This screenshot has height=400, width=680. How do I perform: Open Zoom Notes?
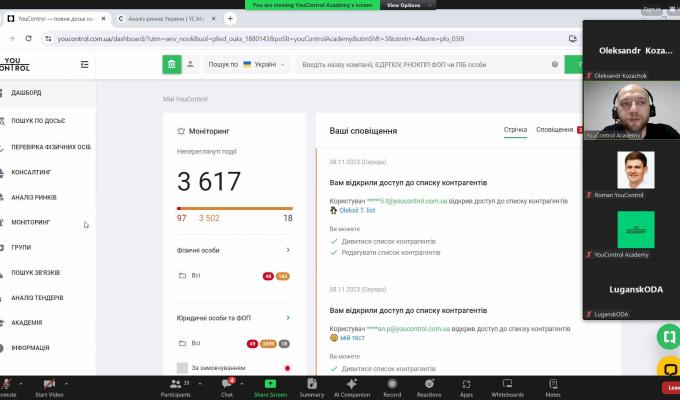pos(553,387)
